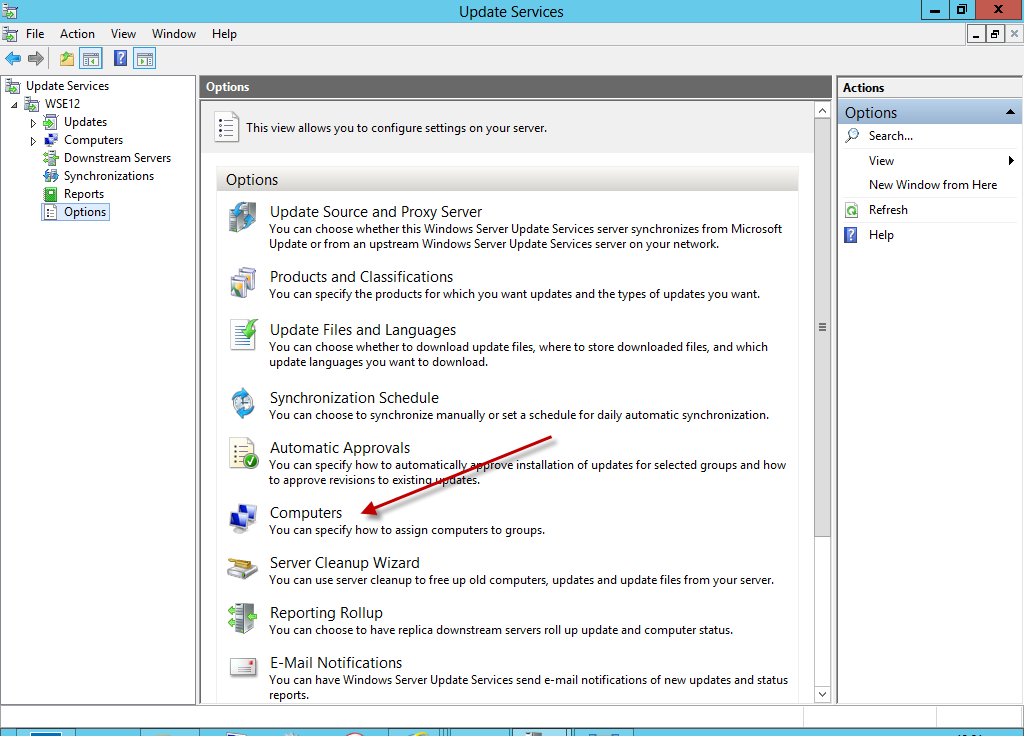Open the Products and Classifications icon
This screenshot has height=736, width=1024.
tap(243, 283)
